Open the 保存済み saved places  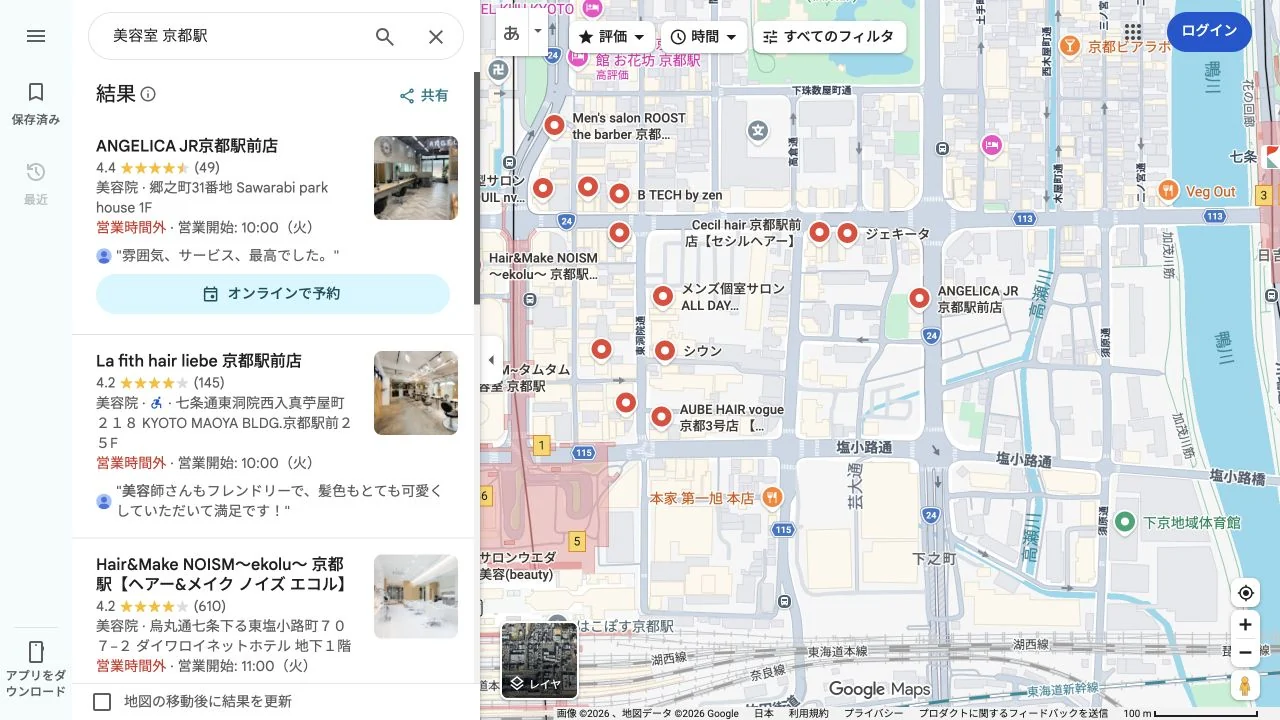tap(36, 103)
